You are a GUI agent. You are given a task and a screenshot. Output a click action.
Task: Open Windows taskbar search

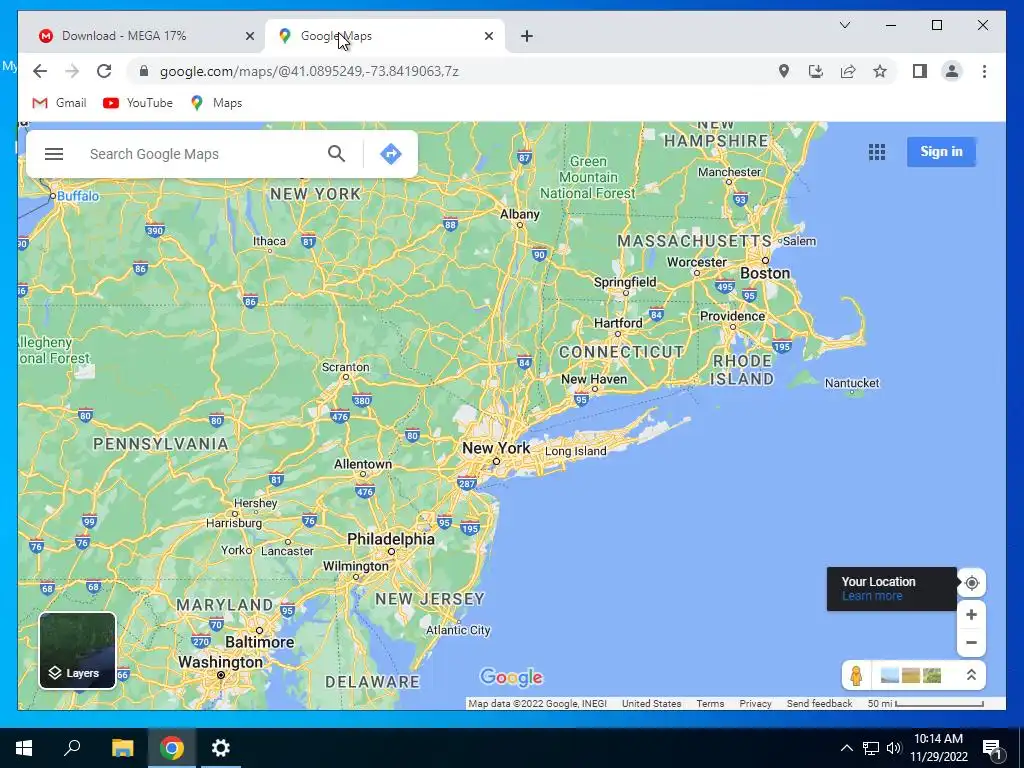coord(72,748)
